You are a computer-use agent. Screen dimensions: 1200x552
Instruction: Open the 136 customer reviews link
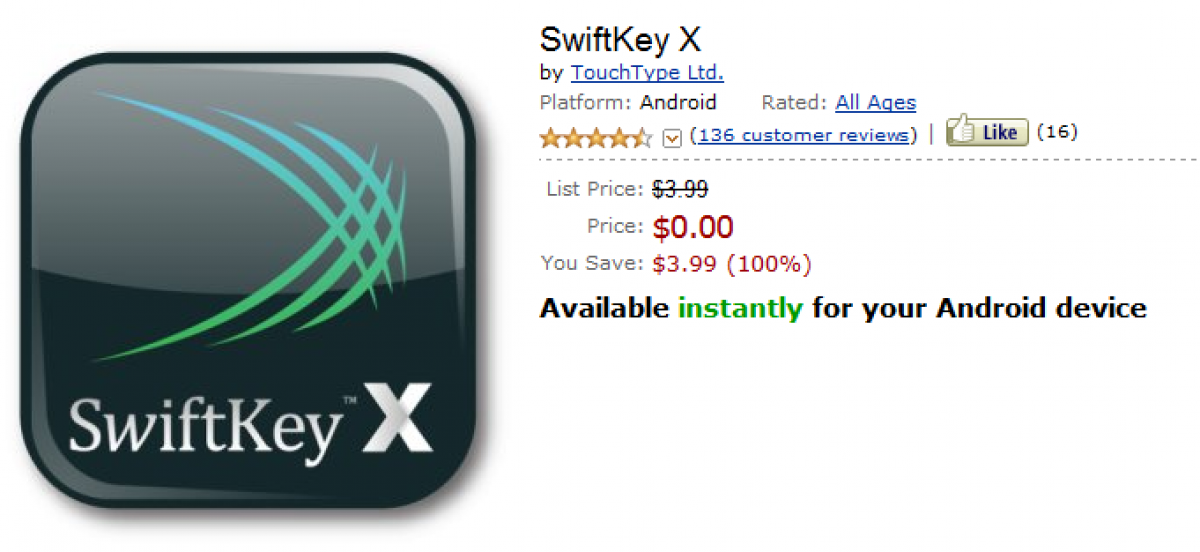pyautogui.click(x=803, y=135)
